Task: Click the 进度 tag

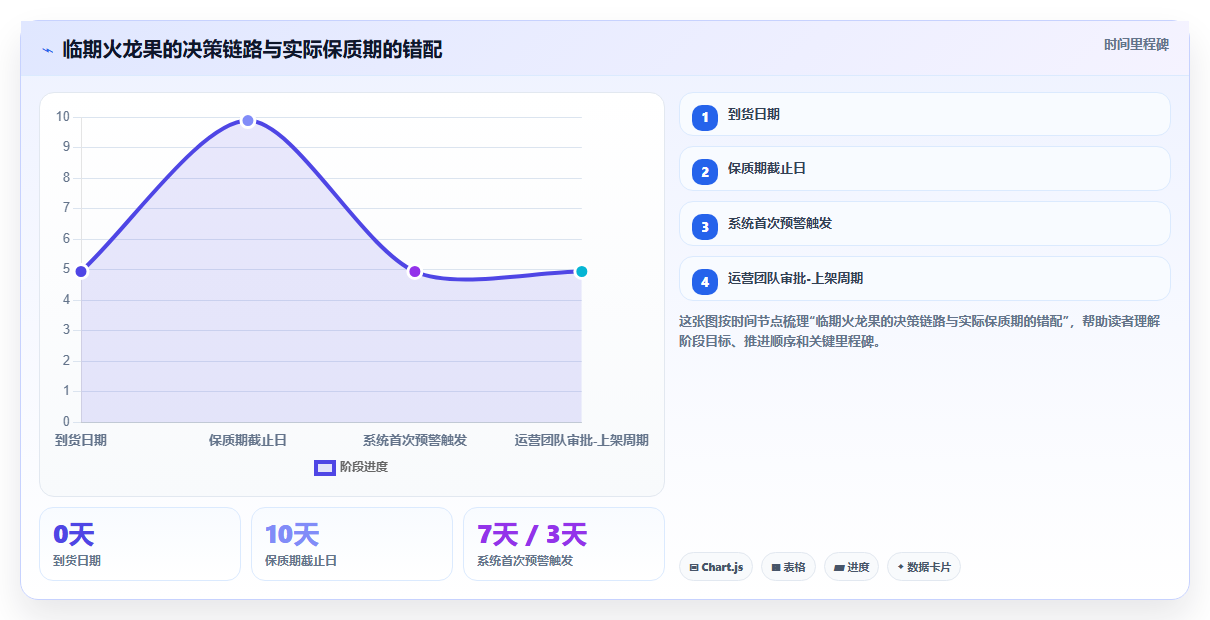Action: [x=852, y=567]
